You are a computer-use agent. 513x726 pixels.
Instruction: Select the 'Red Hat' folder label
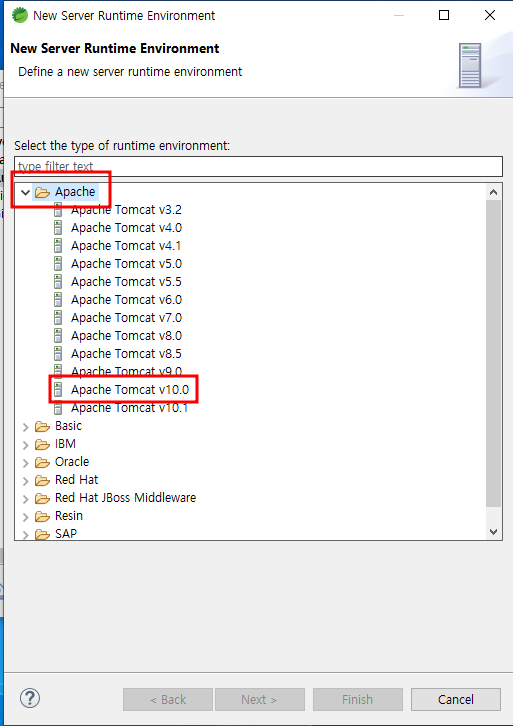(x=76, y=480)
